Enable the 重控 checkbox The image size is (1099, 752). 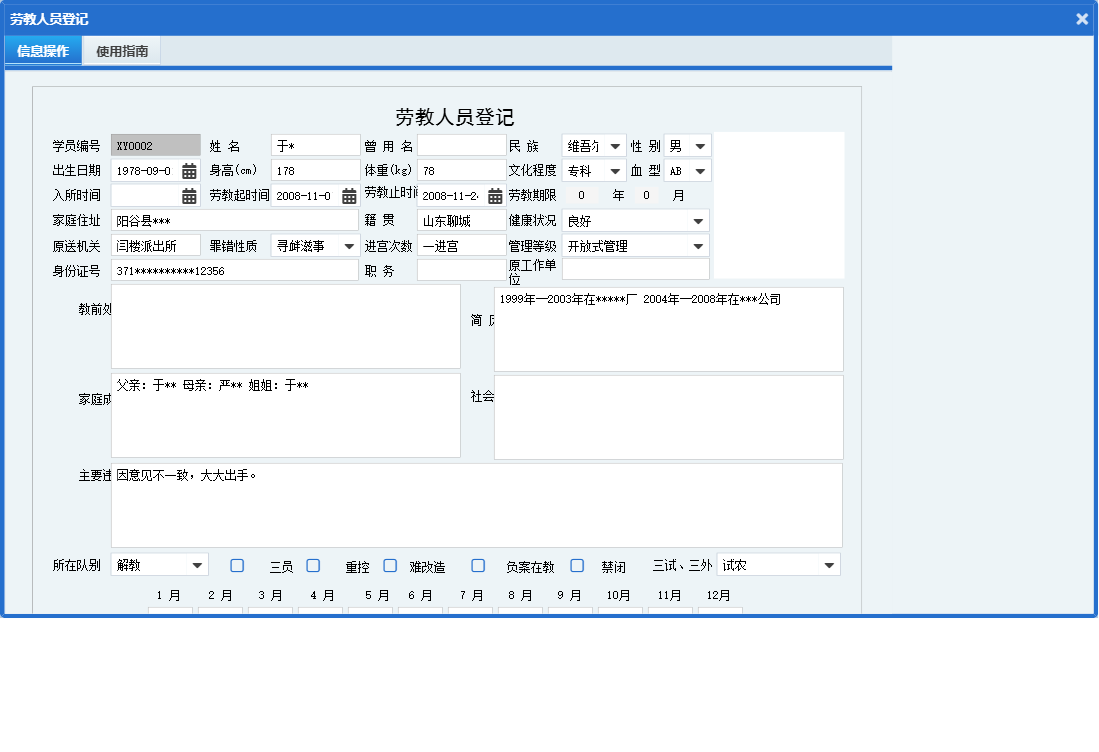pyautogui.click(x=313, y=565)
